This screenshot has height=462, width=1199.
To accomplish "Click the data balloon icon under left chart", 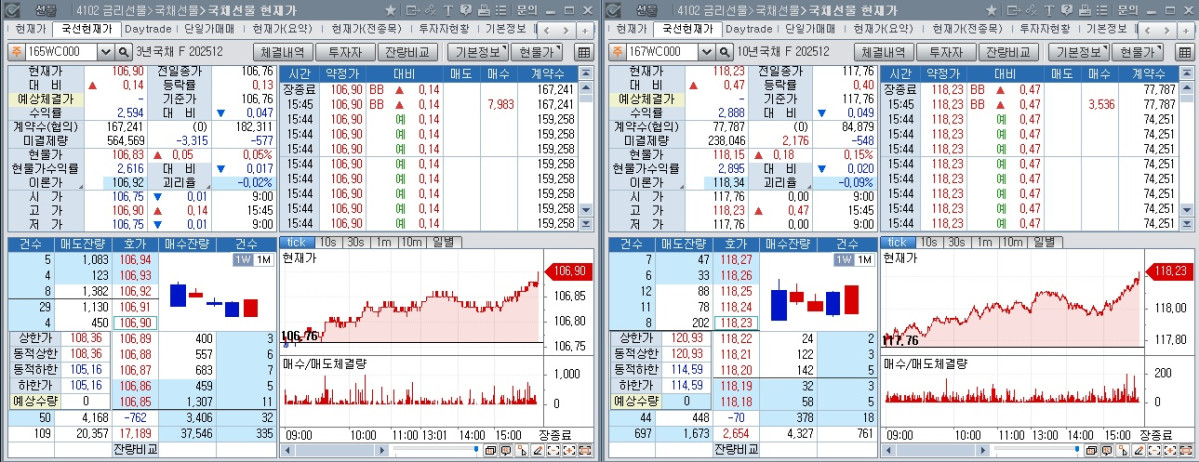I will (x=505, y=451).
